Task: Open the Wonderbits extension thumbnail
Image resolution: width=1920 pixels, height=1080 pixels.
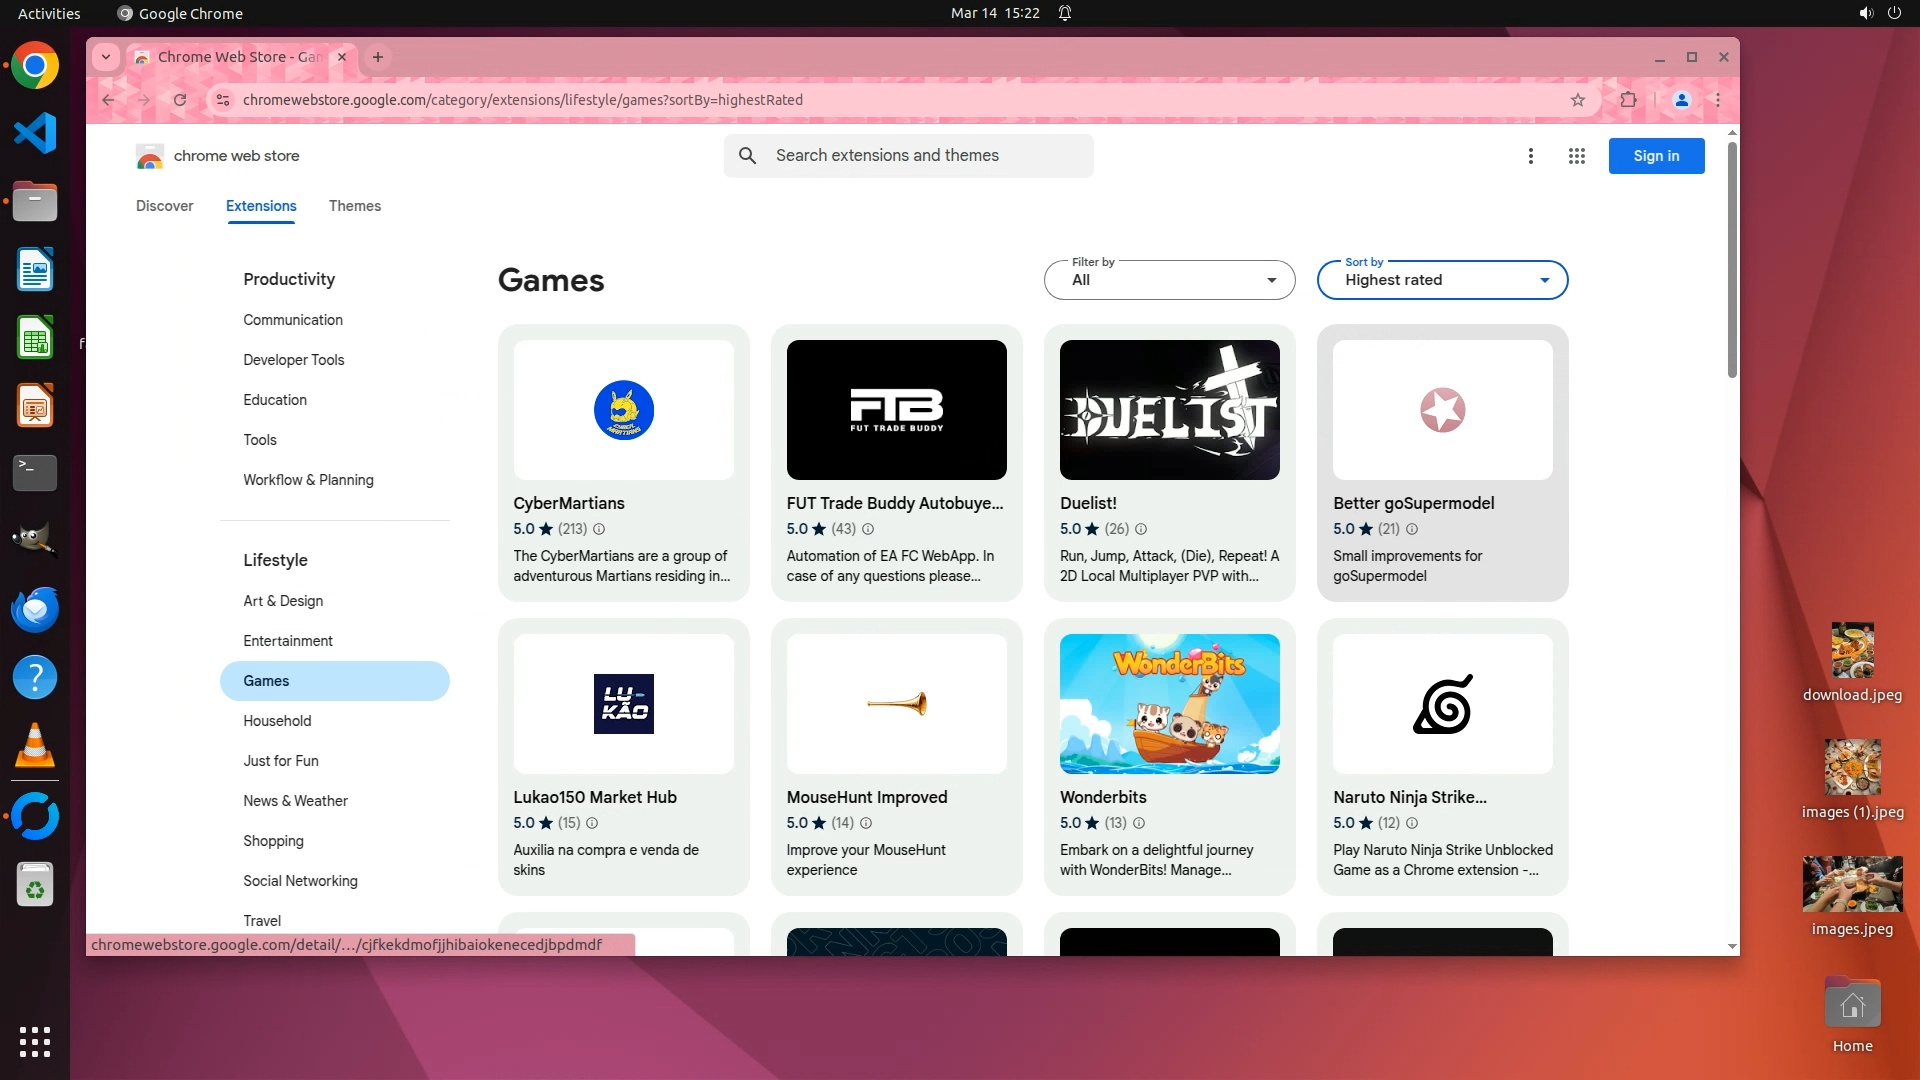Action: click(x=1169, y=704)
